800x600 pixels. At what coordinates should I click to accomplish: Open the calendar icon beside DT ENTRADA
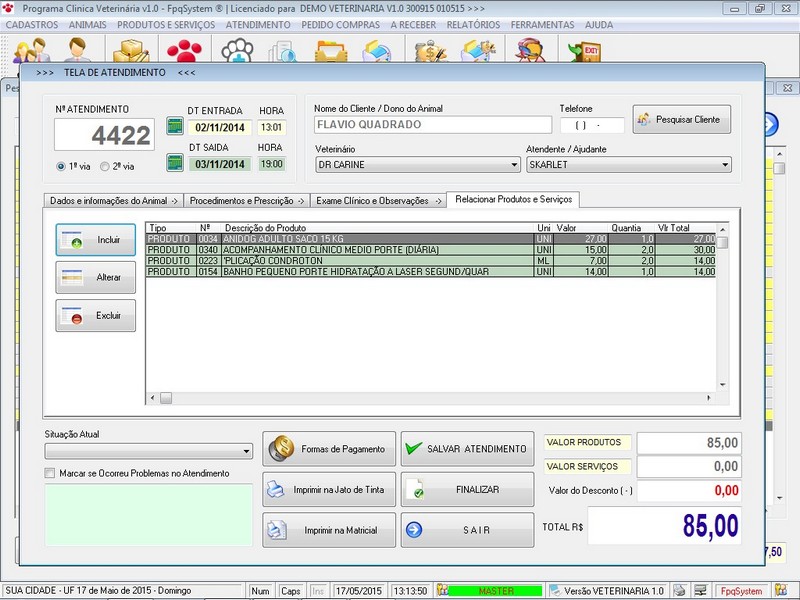pos(175,127)
